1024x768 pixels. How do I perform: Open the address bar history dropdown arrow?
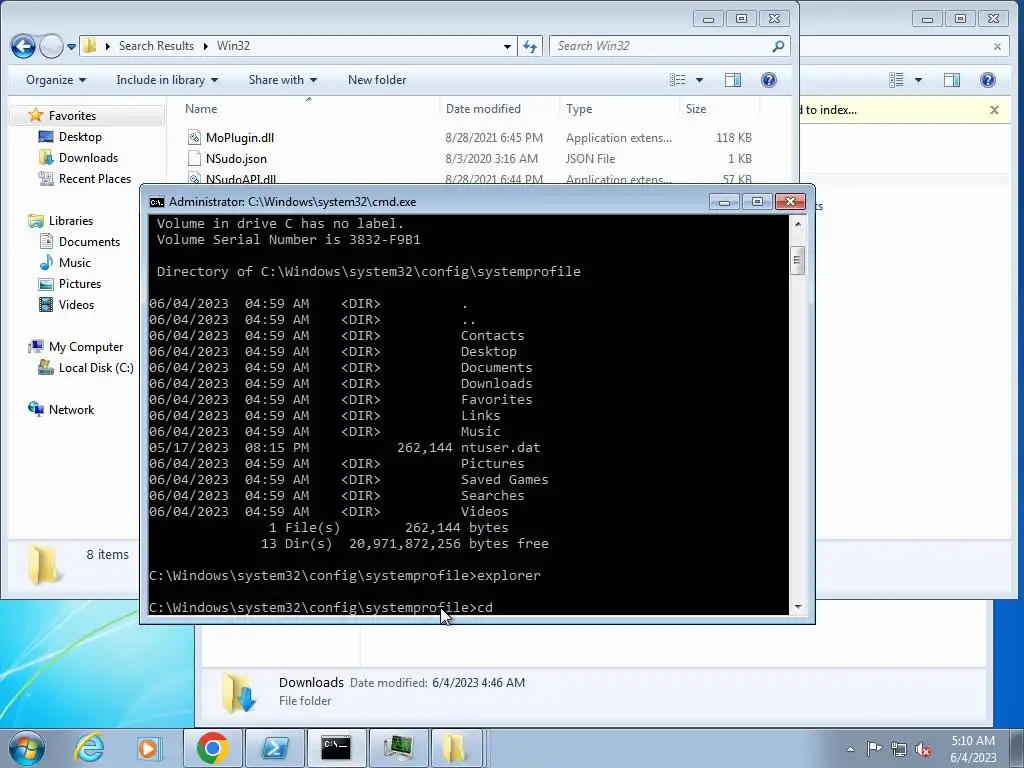[507, 46]
